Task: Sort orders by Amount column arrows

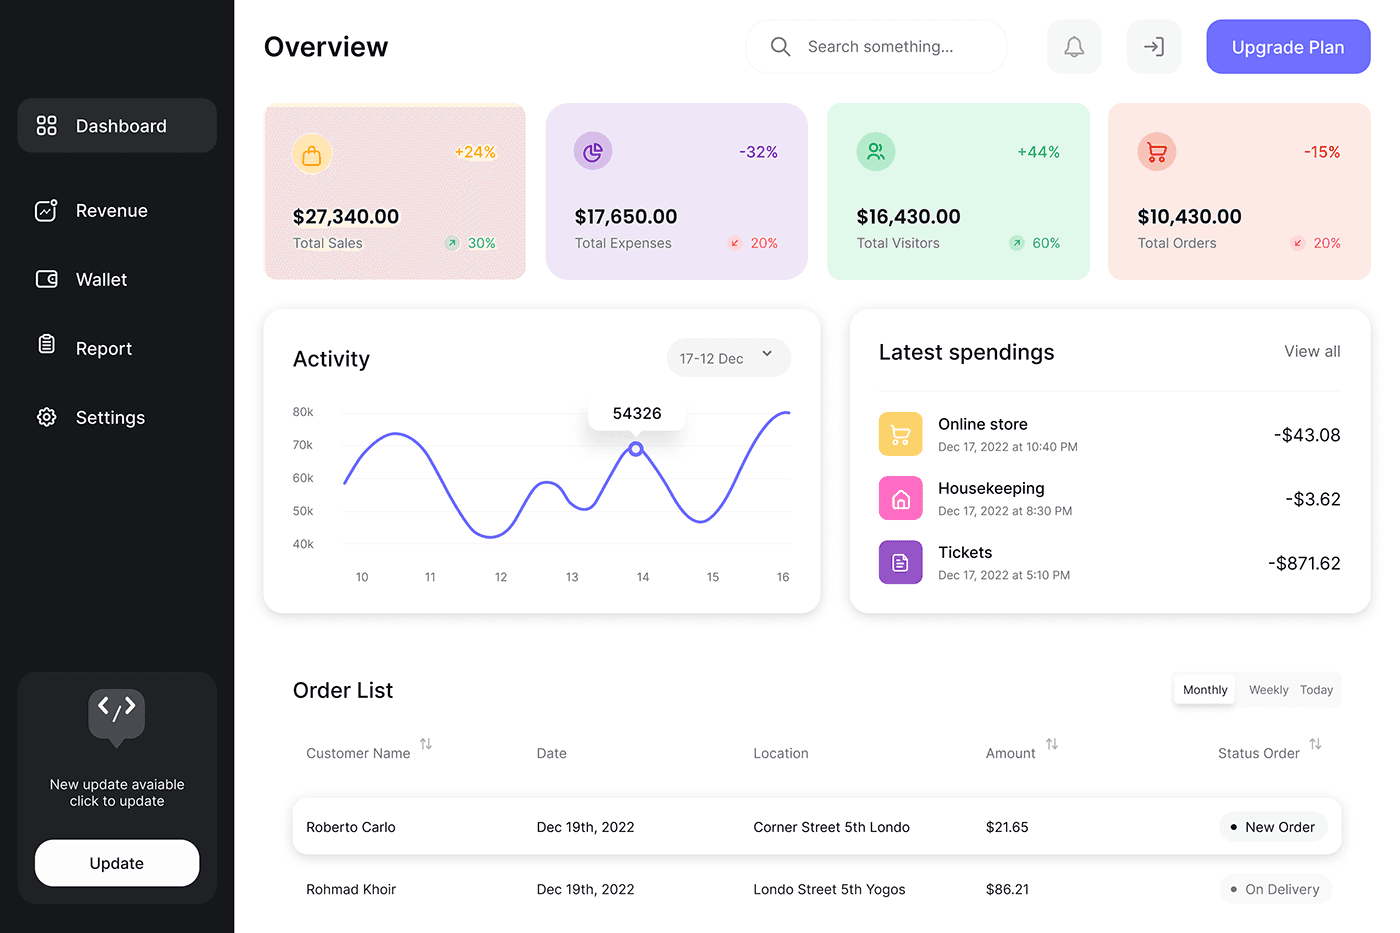Action: pos(1051,744)
